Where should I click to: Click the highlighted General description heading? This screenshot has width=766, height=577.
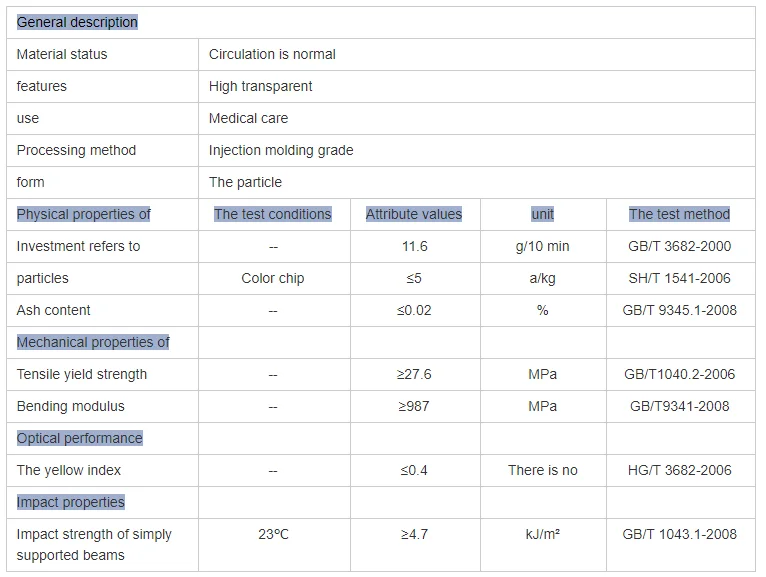[x=77, y=22]
